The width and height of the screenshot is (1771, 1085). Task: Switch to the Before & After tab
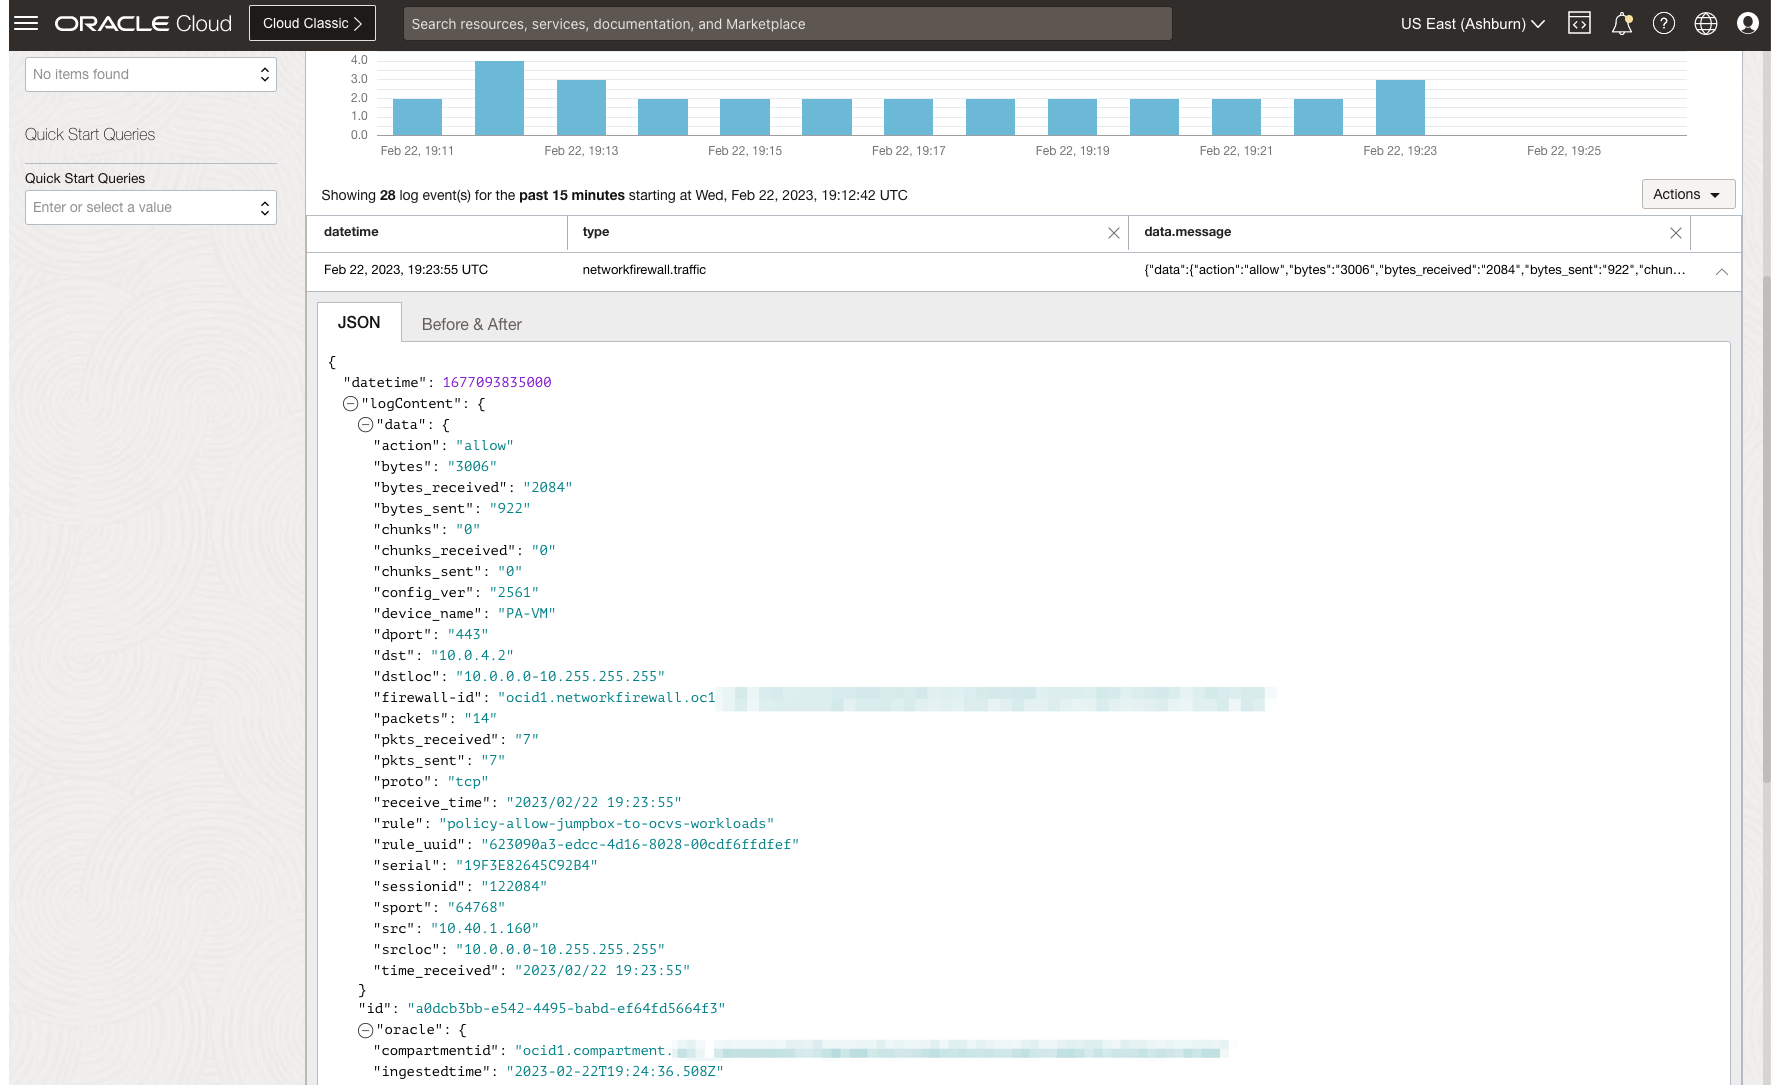tap(472, 324)
